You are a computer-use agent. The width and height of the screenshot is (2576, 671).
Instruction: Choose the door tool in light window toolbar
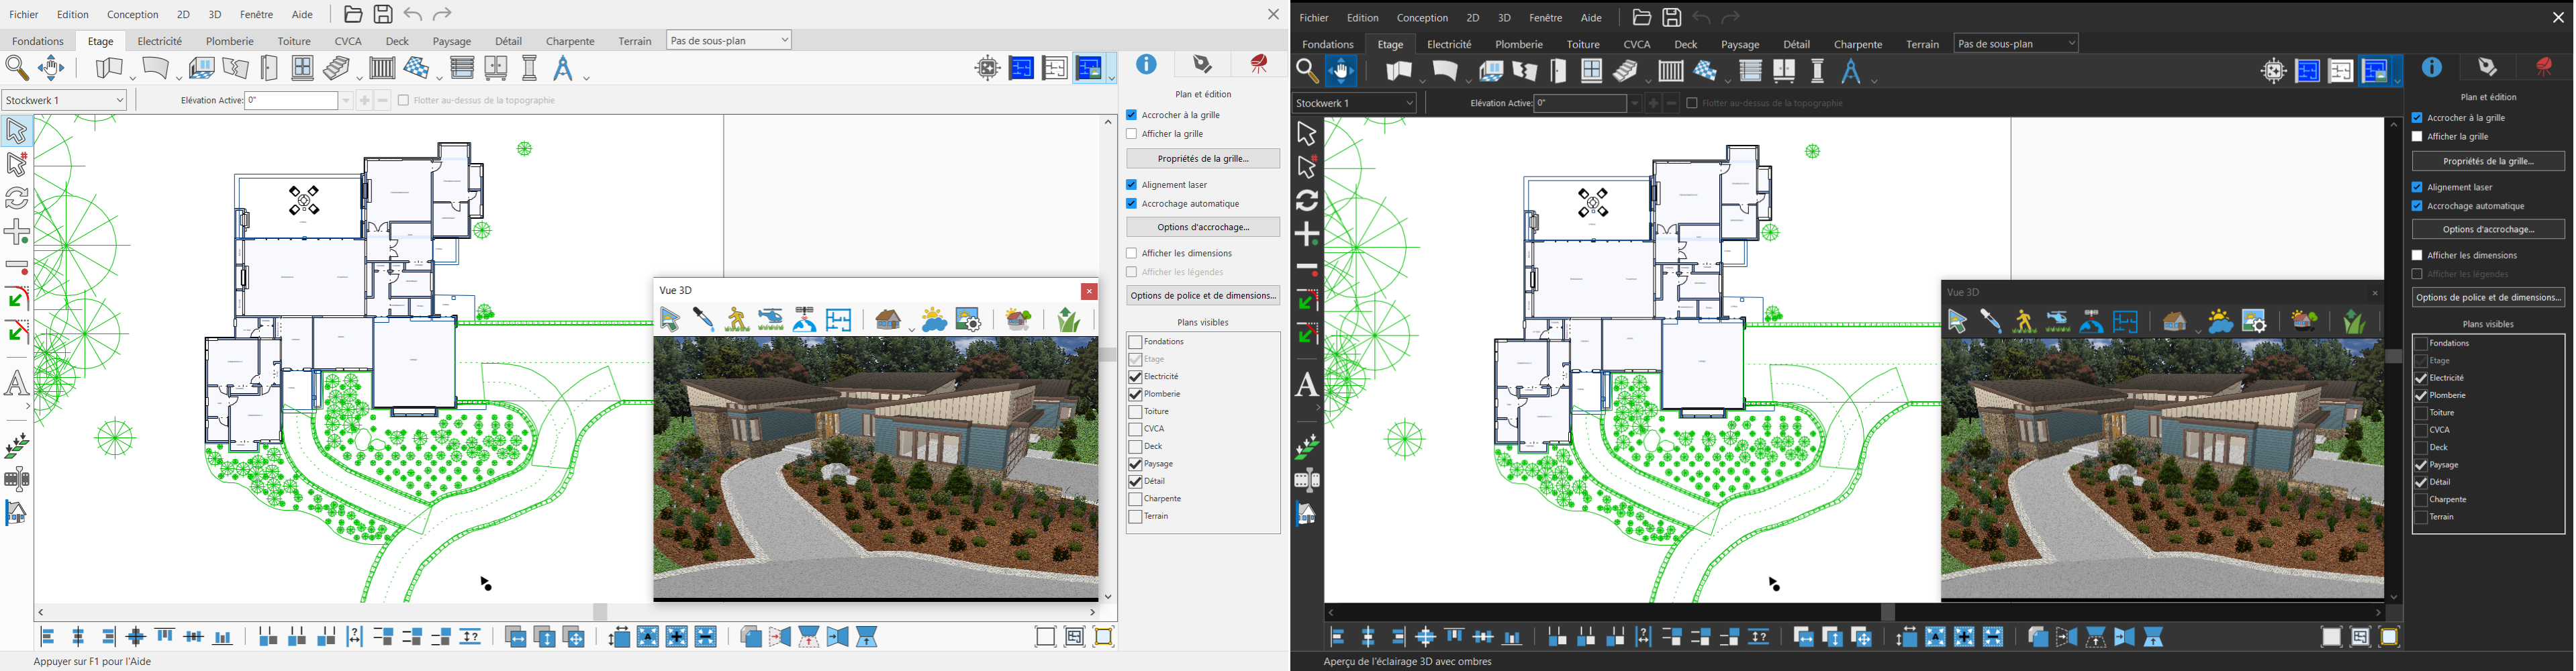pos(268,68)
